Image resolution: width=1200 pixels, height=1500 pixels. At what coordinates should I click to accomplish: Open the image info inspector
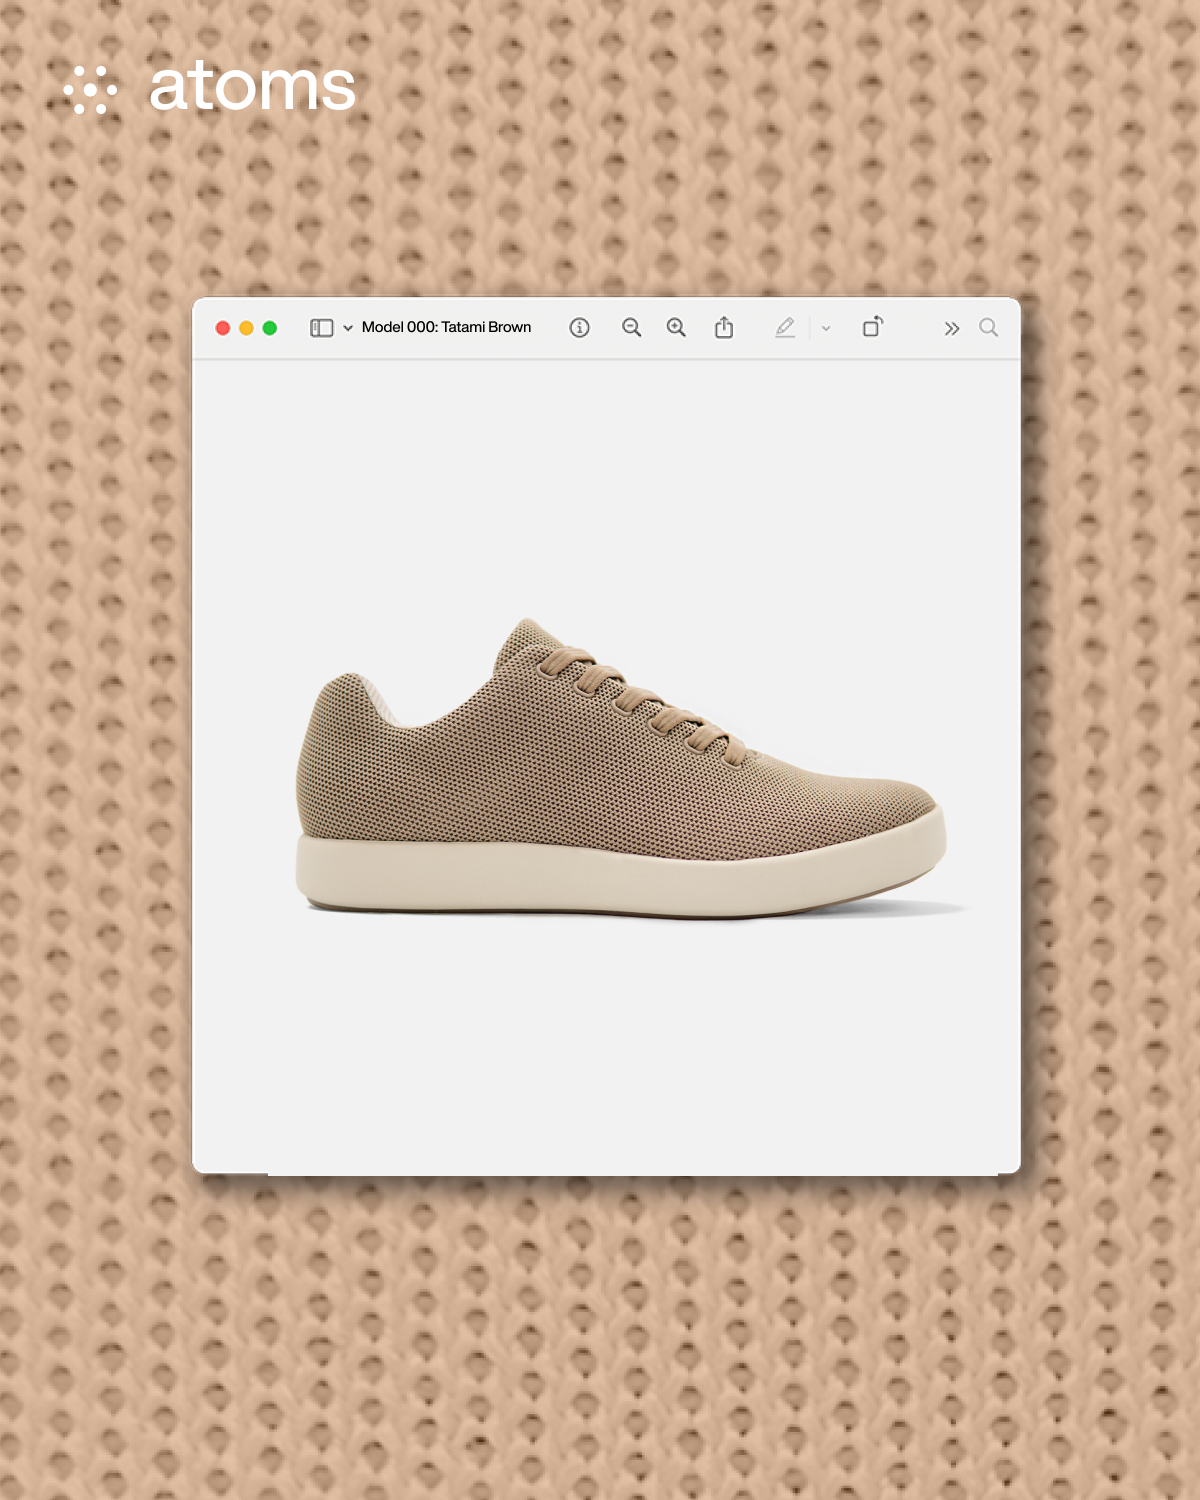579,328
